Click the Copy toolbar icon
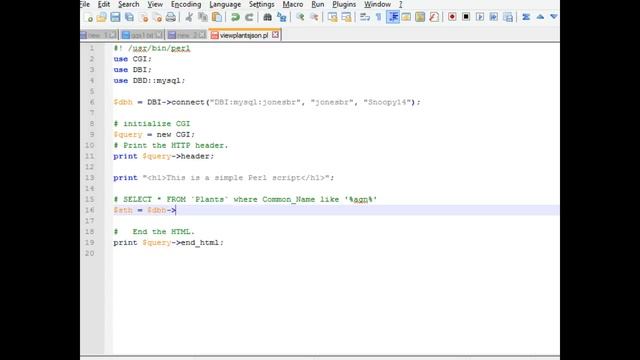Image resolution: width=640 pixels, height=360 pixels. [203, 17]
